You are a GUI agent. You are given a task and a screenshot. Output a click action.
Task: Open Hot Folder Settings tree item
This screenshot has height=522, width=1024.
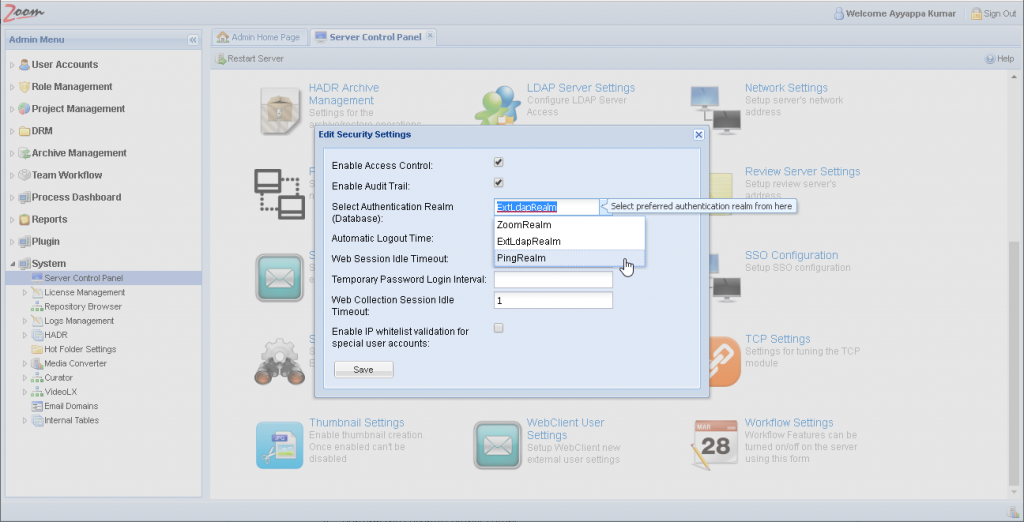(x=80, y=350)
